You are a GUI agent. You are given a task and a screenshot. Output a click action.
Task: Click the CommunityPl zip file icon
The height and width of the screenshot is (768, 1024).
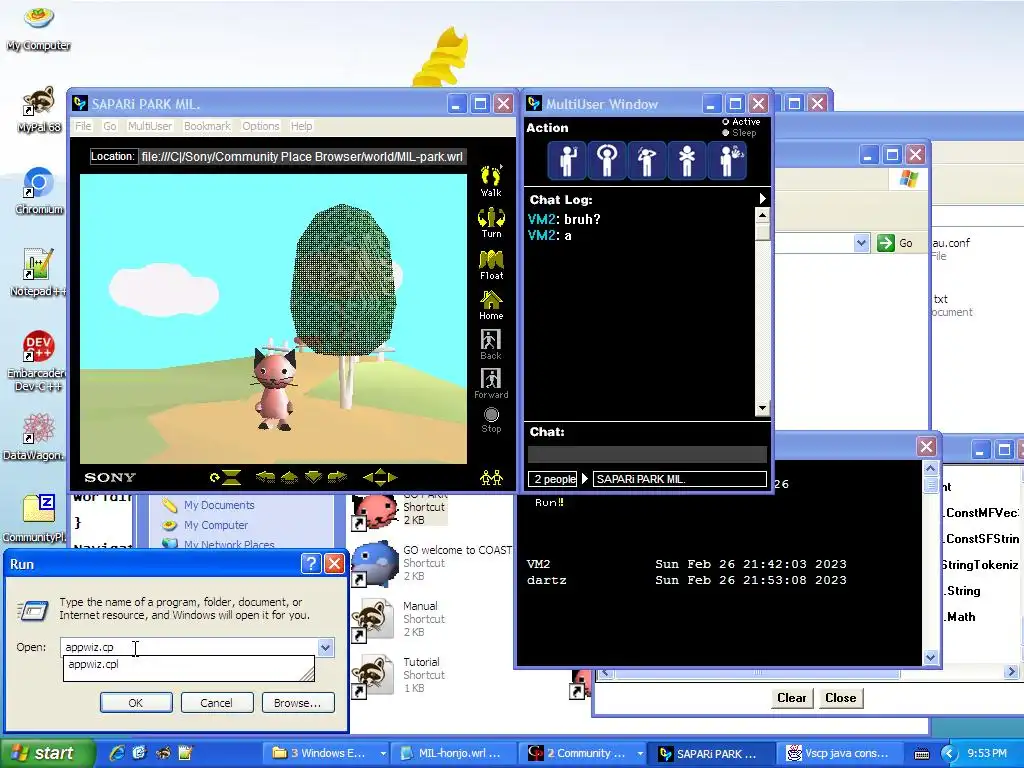click(36, 519)
